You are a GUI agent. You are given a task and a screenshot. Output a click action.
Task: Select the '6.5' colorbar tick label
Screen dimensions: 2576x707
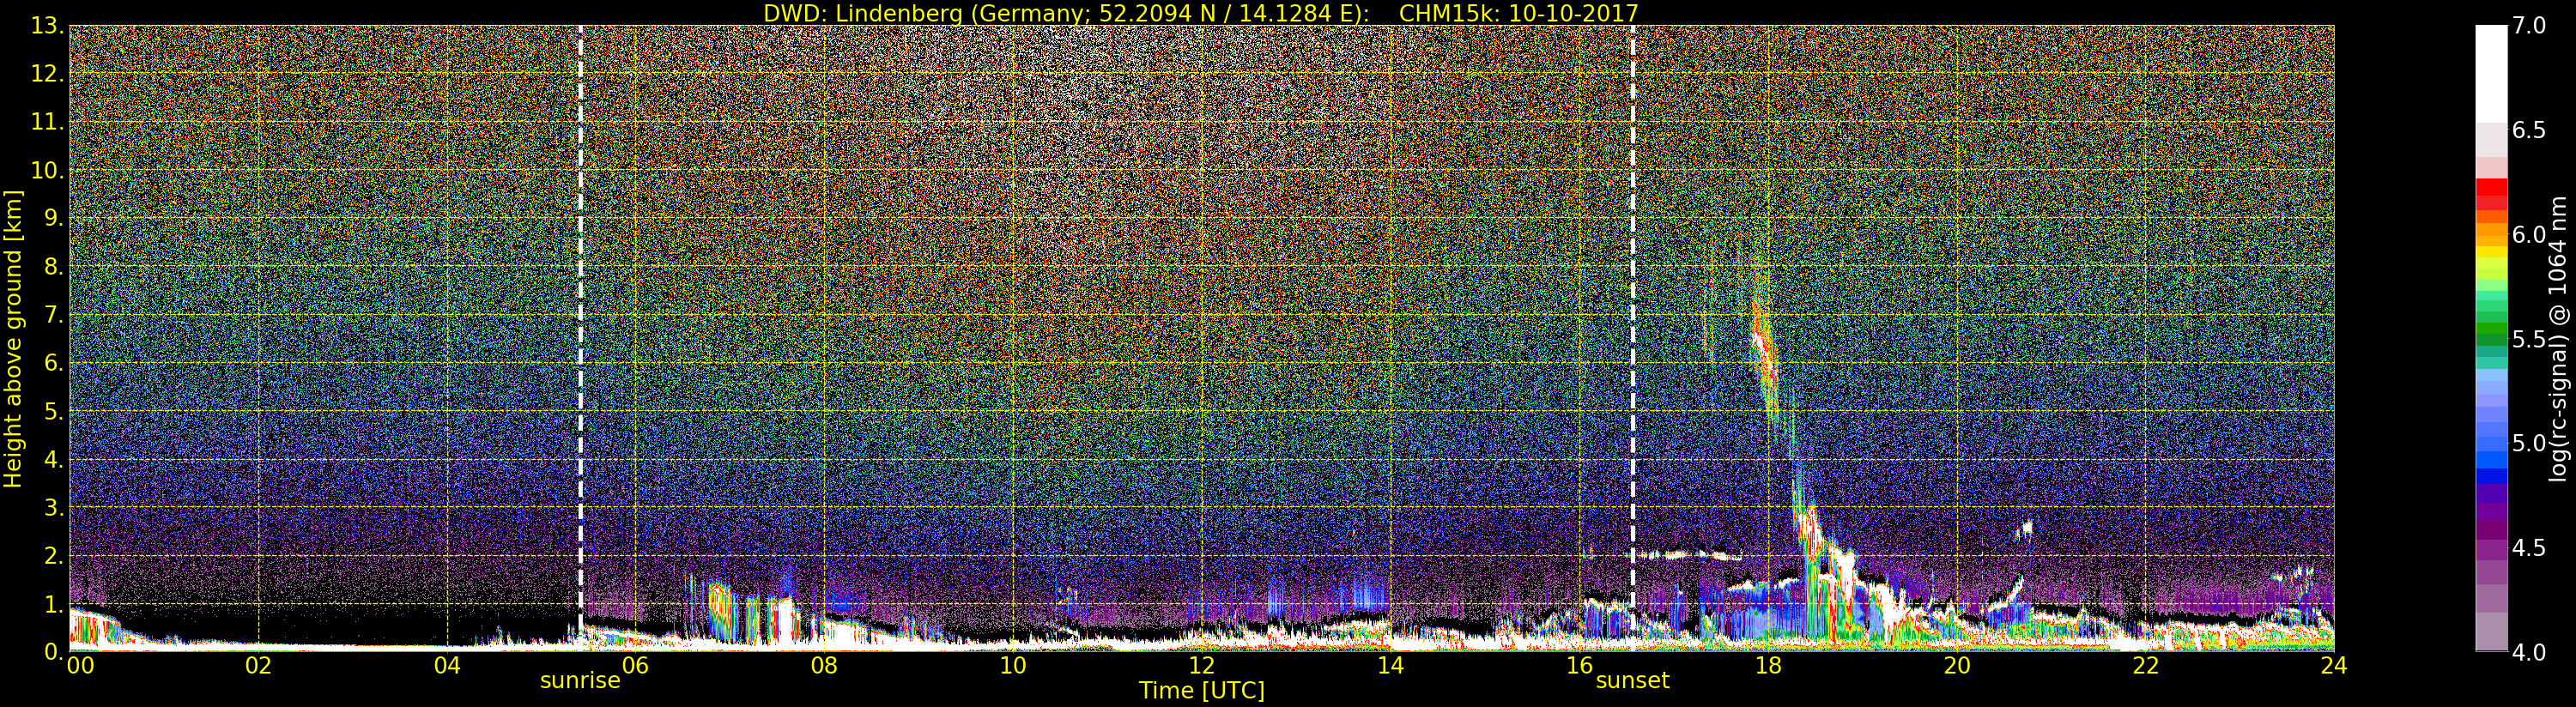pos(2529,130)
